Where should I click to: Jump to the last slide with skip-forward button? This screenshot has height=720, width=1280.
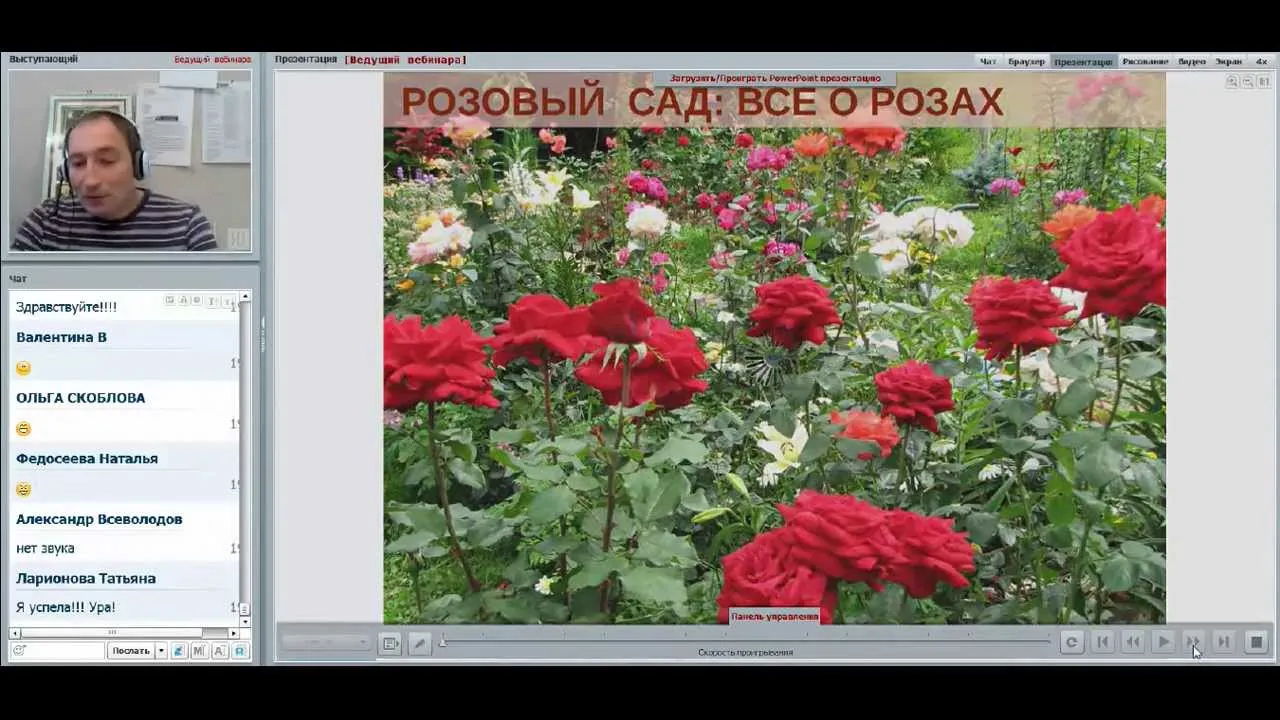coord(1223,642)
